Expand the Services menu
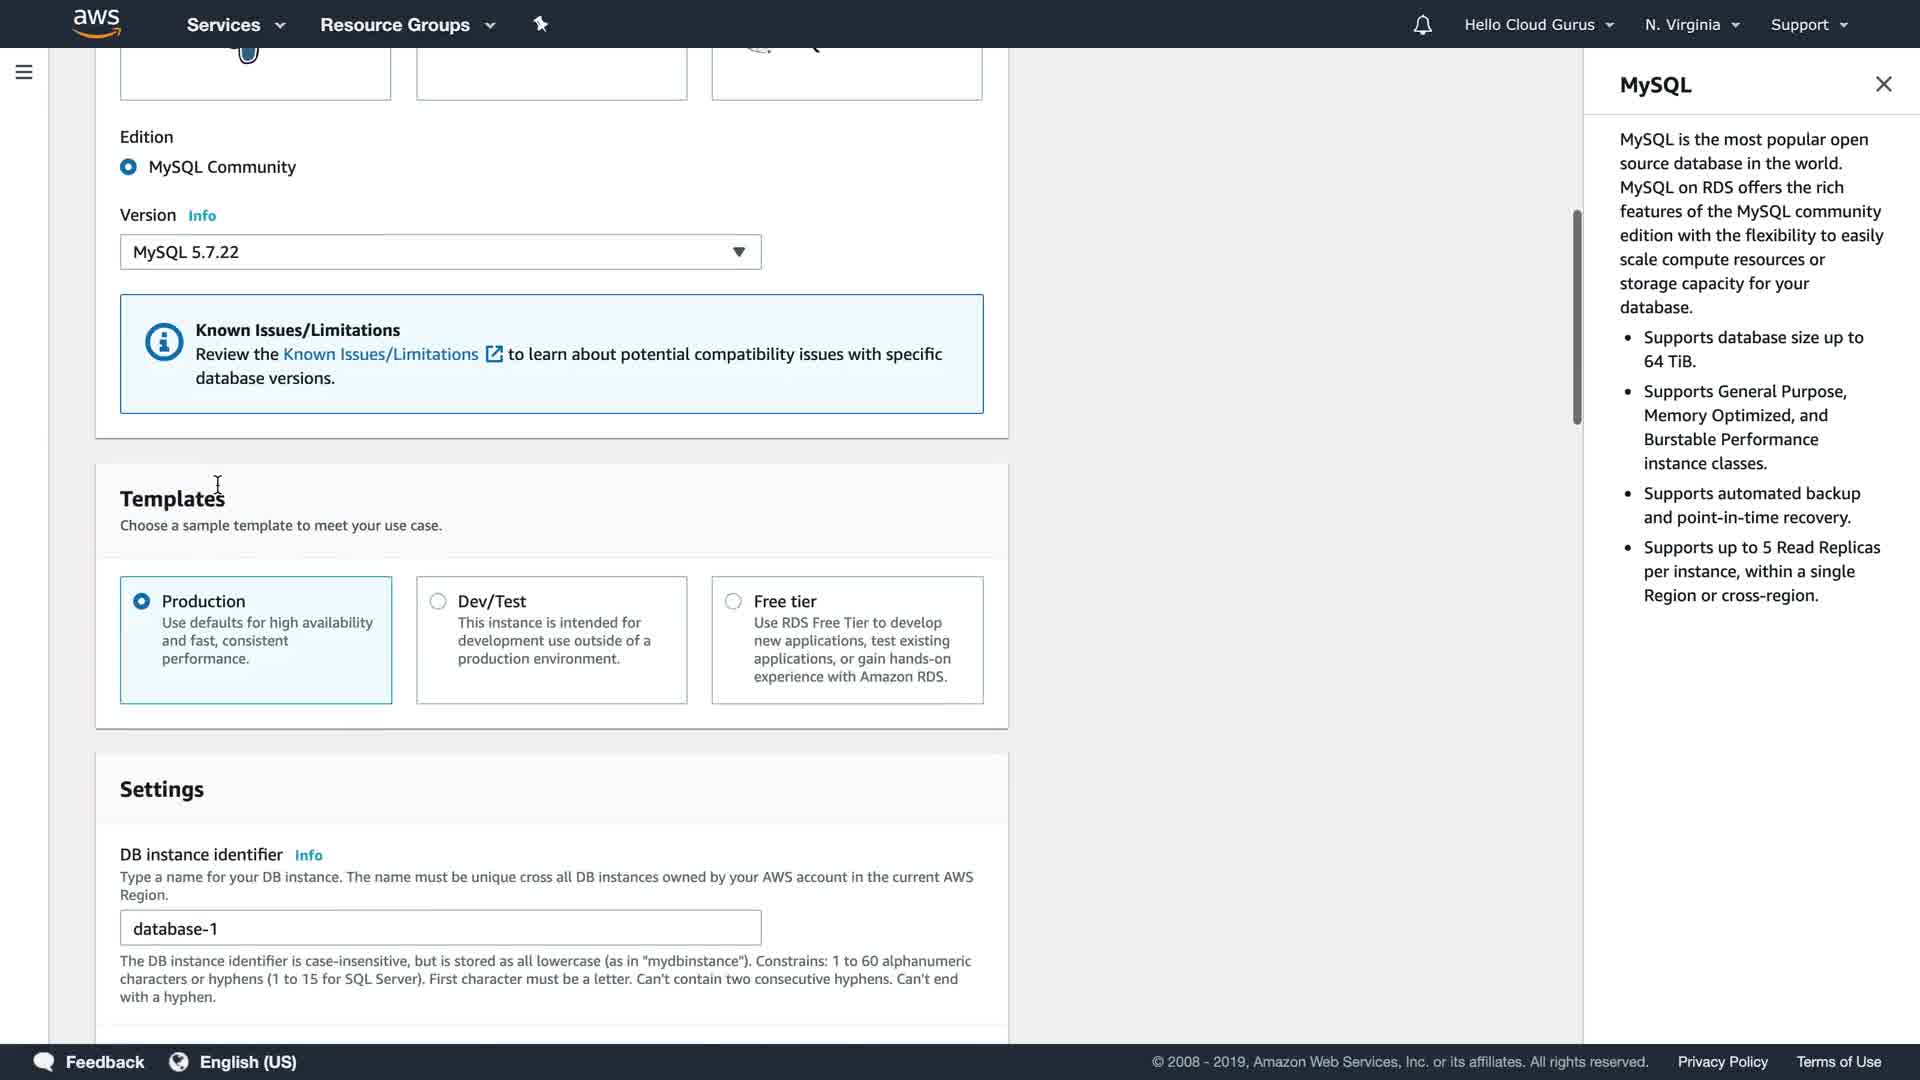This screenshot has height=1080, width=1920. [x=236, y=25]
